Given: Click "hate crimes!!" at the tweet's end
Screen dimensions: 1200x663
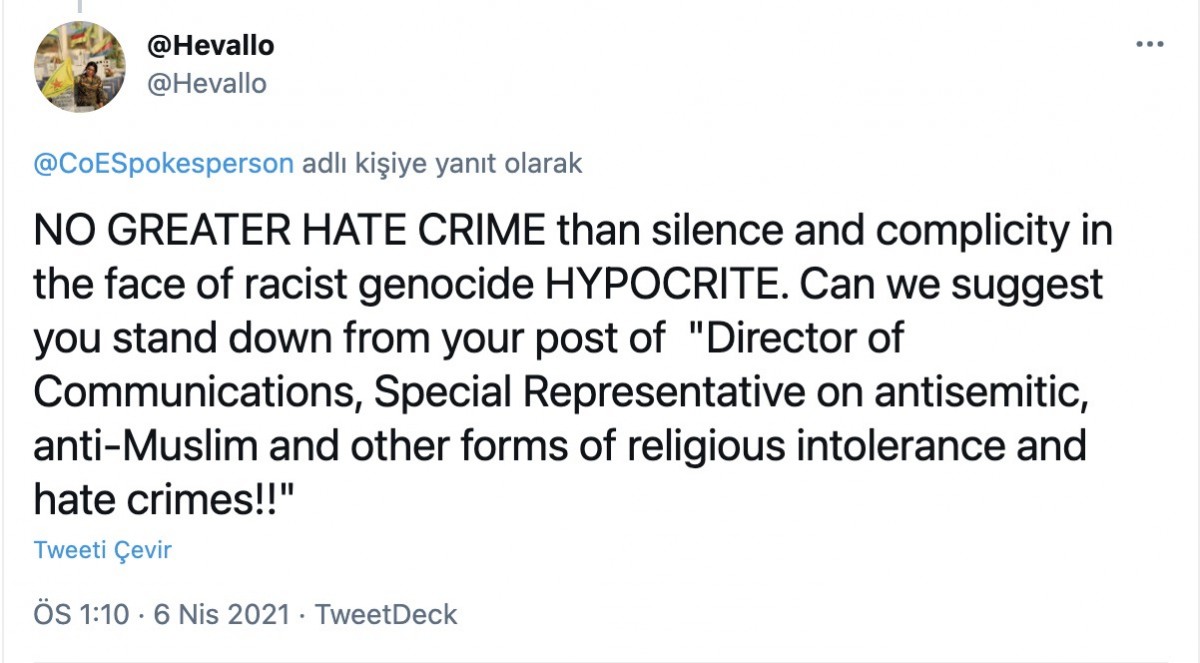Looking at the screenshot, I should tap(159, 498).
